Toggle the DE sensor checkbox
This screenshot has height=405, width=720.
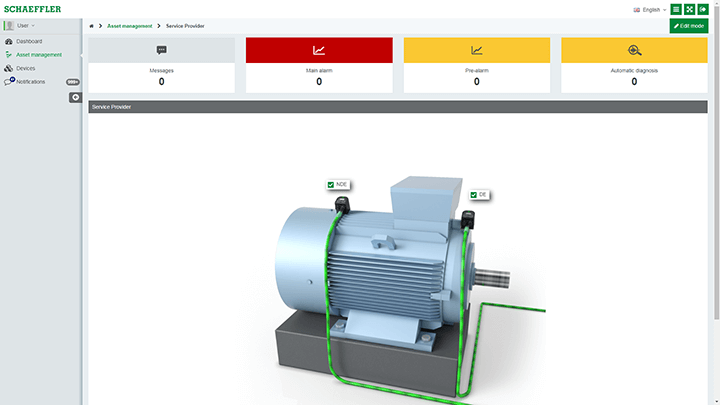474,195
